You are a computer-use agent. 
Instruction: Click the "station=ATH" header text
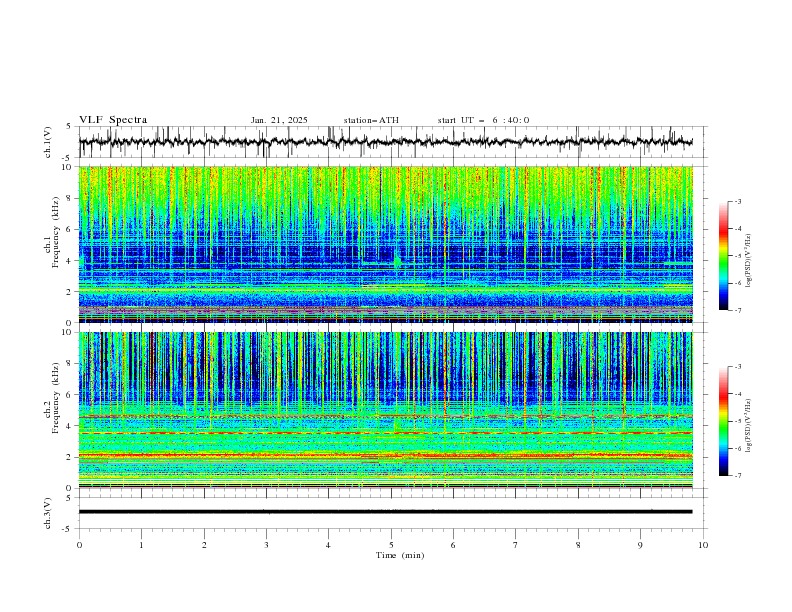[371, 120]
